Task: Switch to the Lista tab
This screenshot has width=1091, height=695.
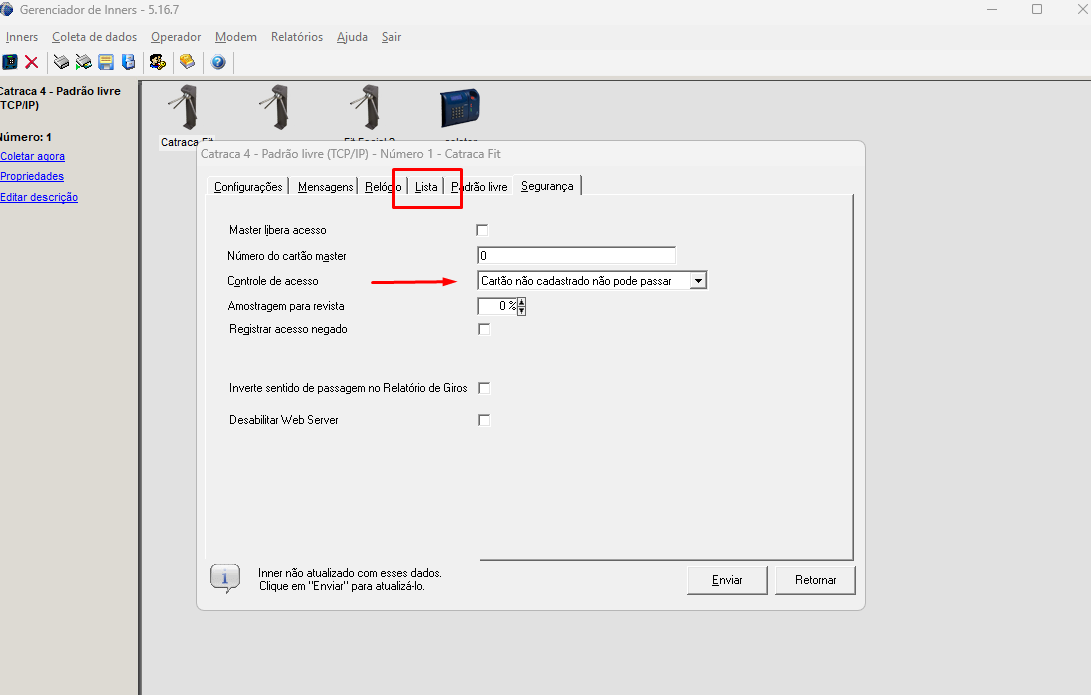Action: pyautogui.click(x=426, y=187)
